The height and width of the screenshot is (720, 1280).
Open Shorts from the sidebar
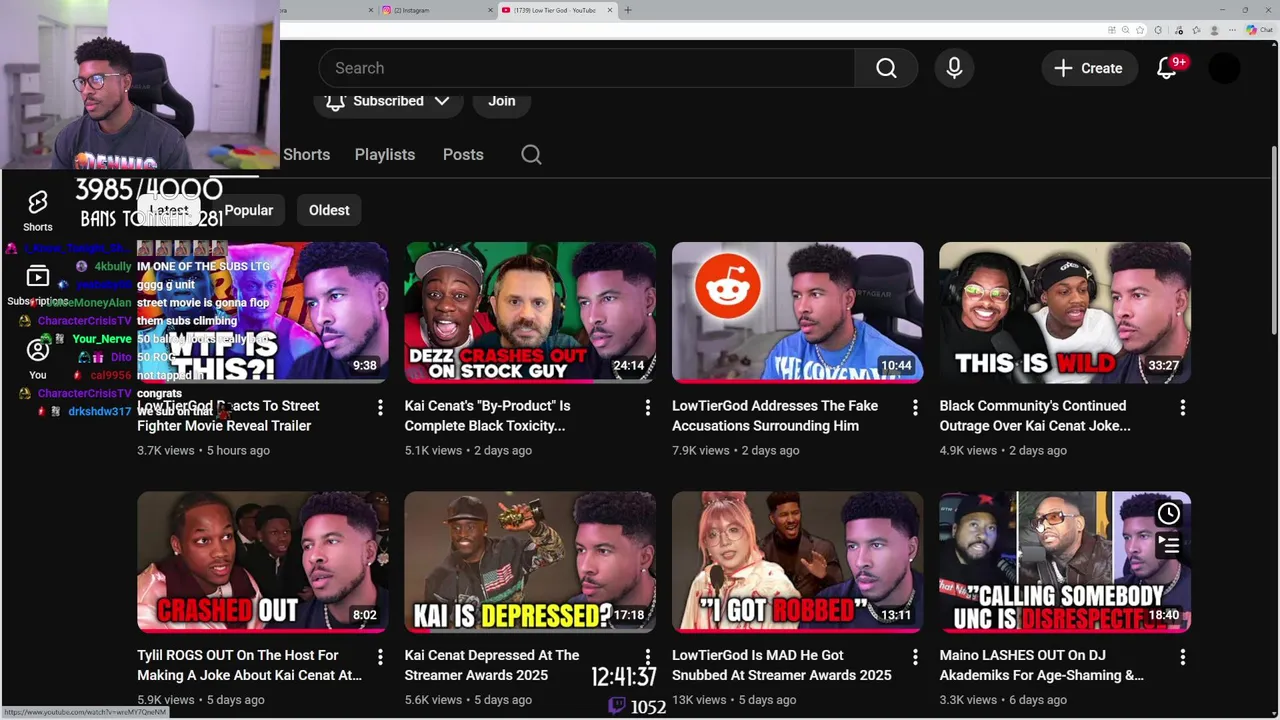click(x=38, y=211)
